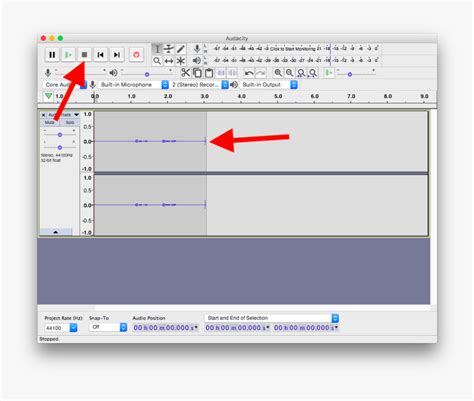Adjust the recording volume slider
Viewport: 474px width, 401px height.
pos(80,72)
